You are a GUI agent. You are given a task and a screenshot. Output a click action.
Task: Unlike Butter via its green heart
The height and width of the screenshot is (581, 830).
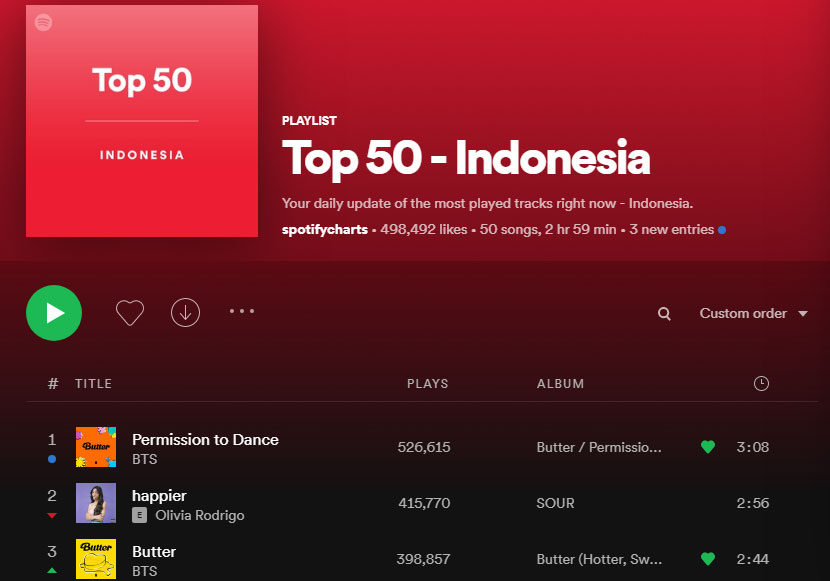pyautogui.click(x=708, y=559)
